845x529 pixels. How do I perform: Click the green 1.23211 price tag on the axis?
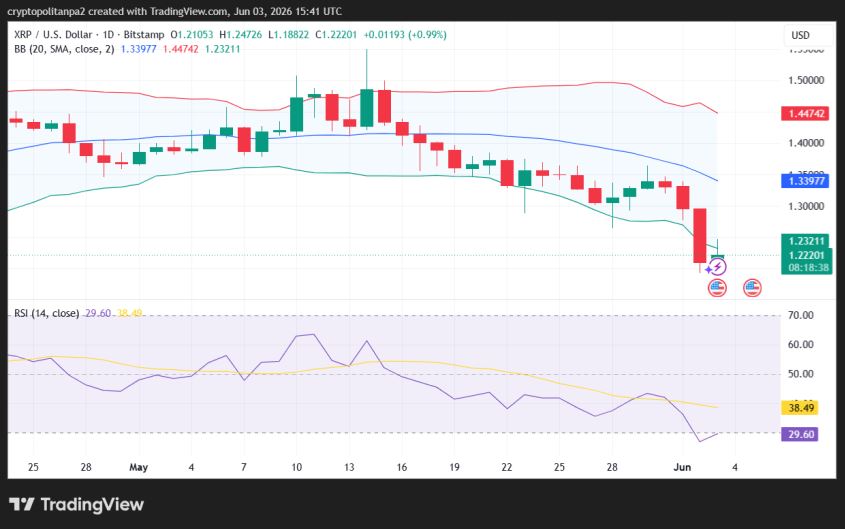(x=807, y=241)
